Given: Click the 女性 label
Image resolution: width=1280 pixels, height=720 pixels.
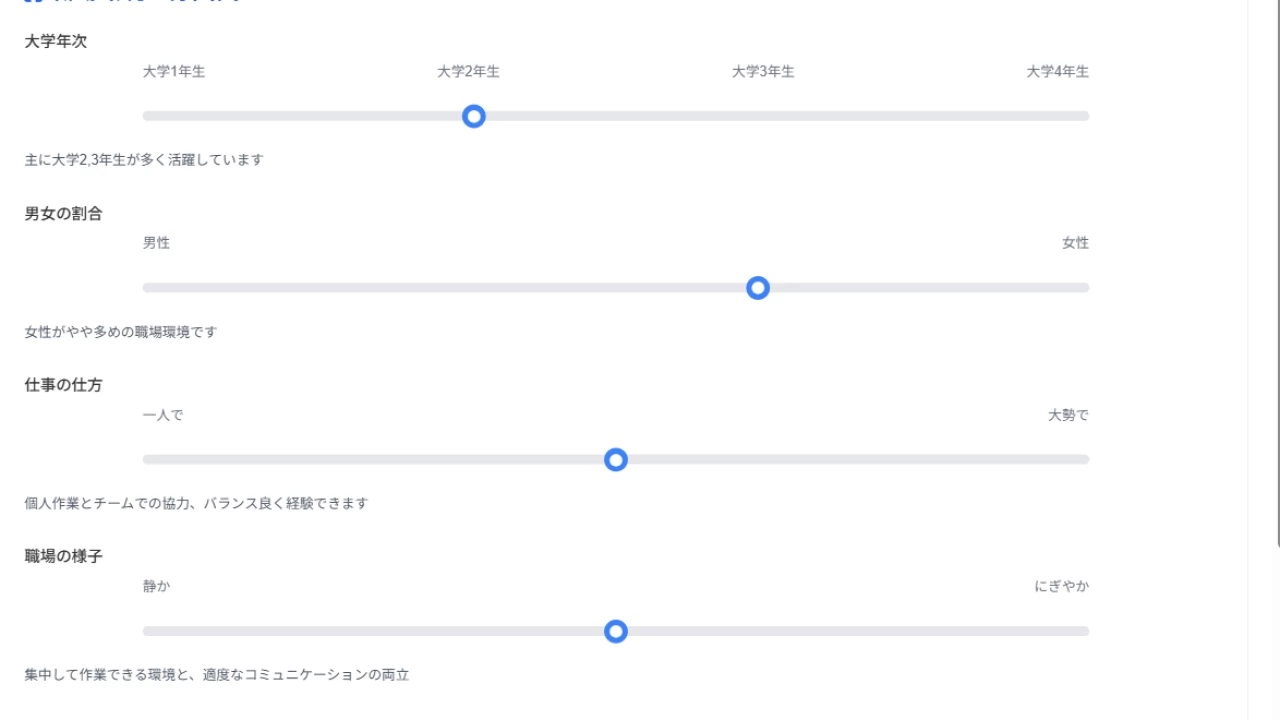Looking at the screenshot, I should pyautogui.click(x=1075, y=243).
